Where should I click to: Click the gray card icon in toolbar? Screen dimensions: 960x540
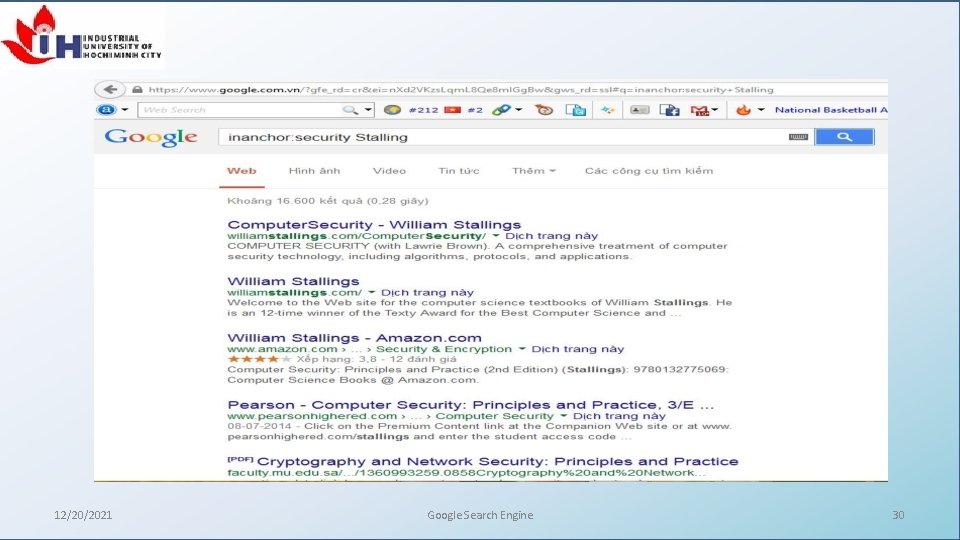[639, 110]
